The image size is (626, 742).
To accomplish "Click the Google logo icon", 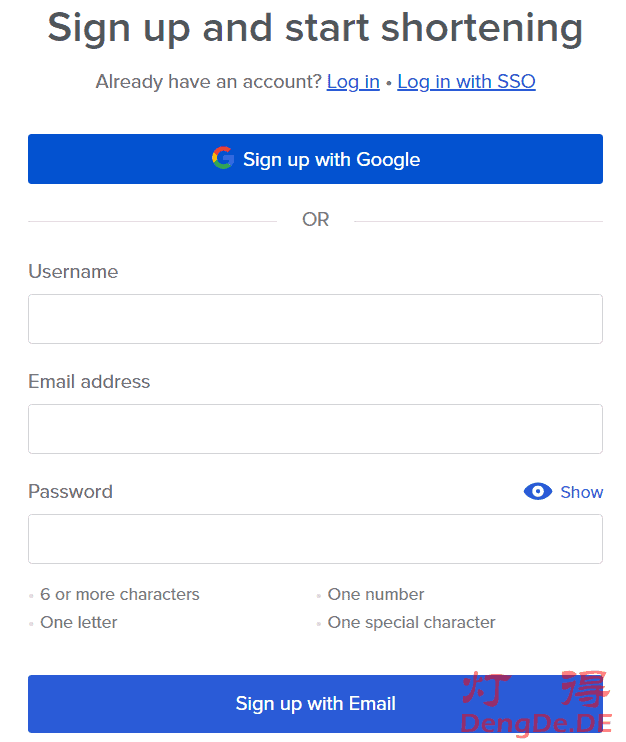I will [222, 158].
